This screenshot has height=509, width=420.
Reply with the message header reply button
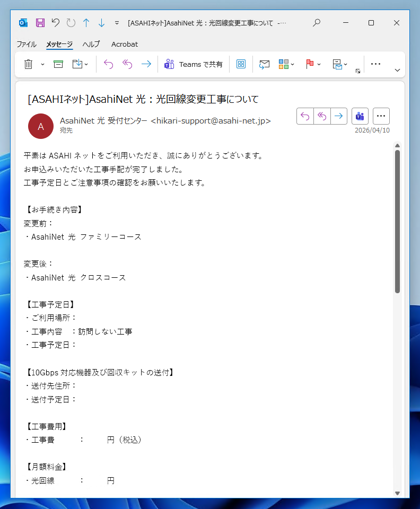click(305, 116)
